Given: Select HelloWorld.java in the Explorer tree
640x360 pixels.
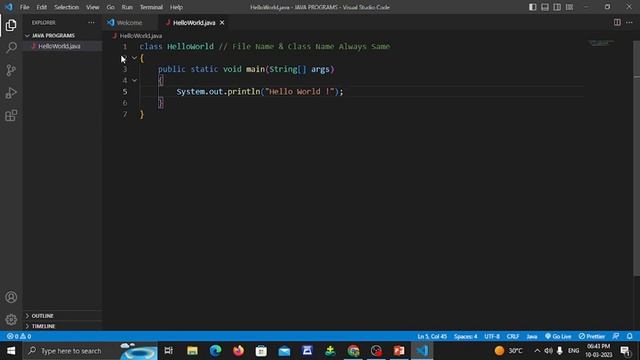Looking at the screenshot, I should click(x=62, y=46).
